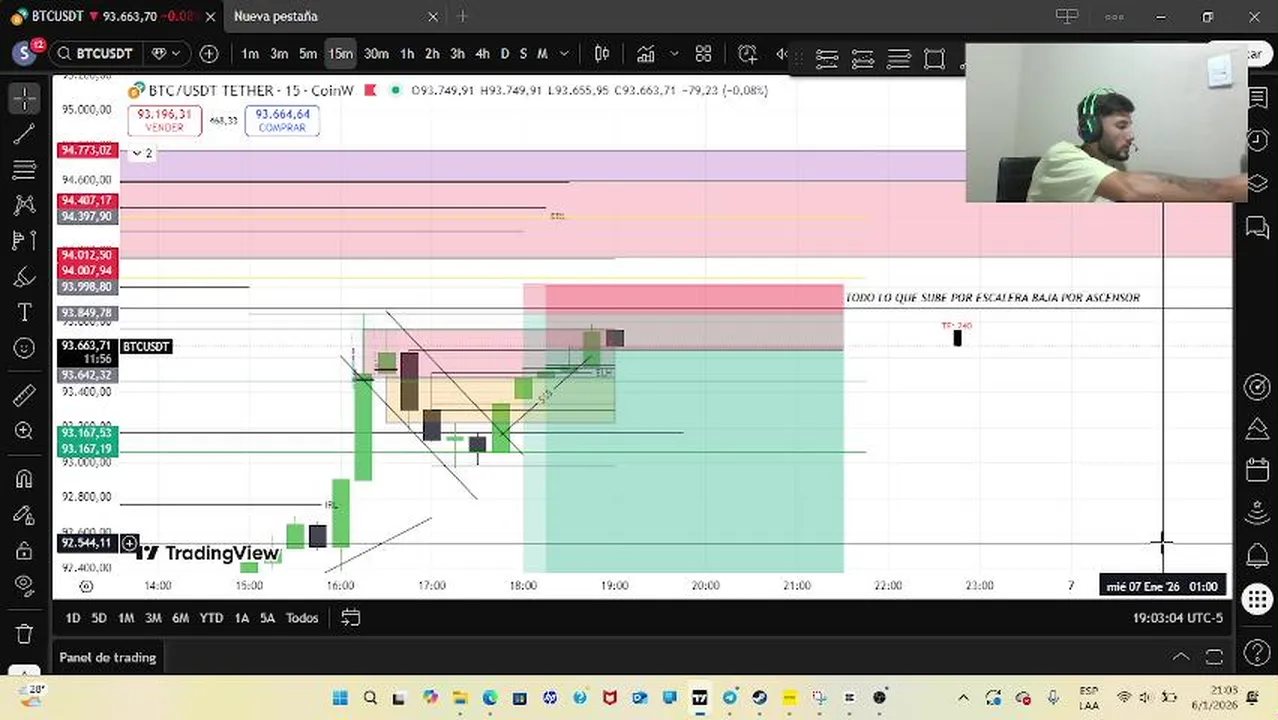
Task: Select the Todos date range
Action: tap(302, 618)
